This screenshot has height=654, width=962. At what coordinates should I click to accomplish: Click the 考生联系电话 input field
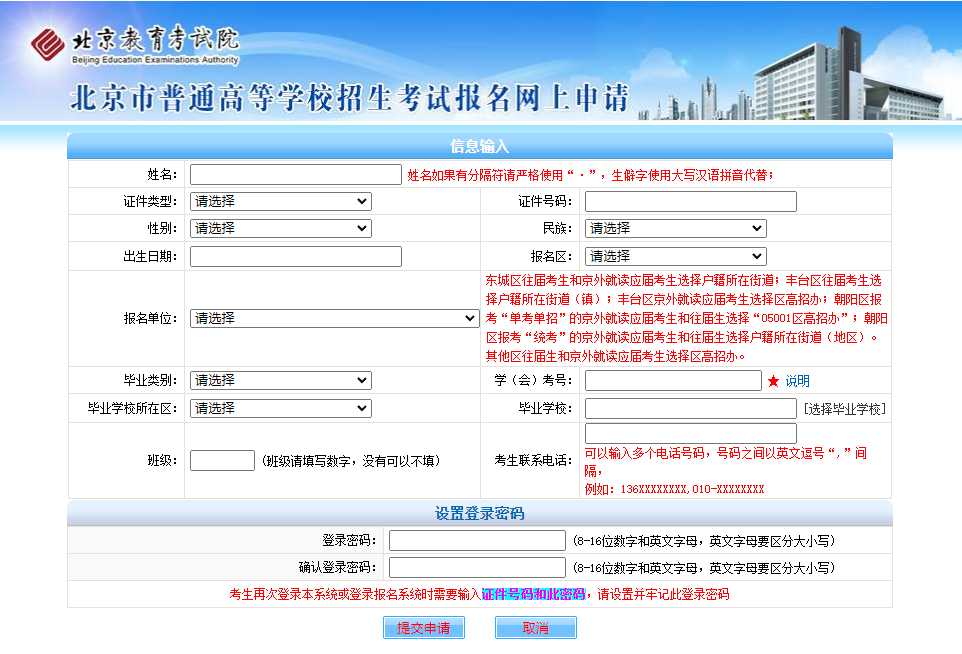tap(690, 433)
